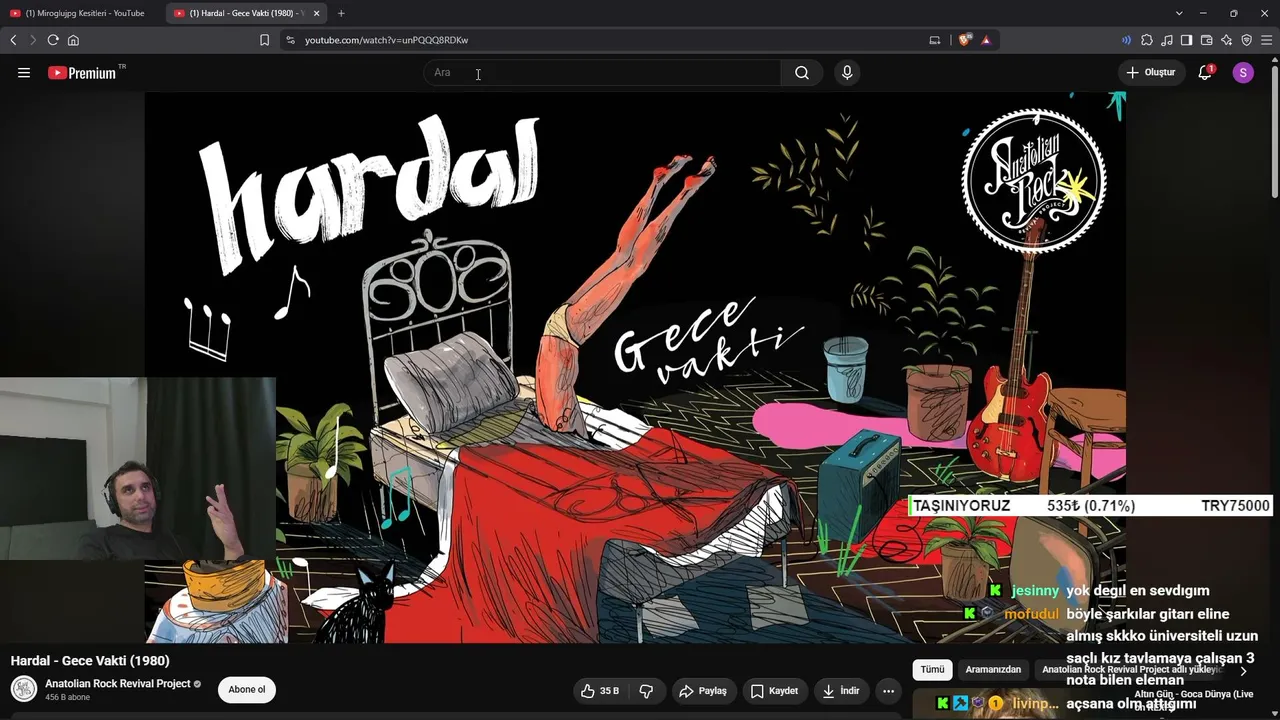
Task: Download video with İndir button
Action: 841,690
